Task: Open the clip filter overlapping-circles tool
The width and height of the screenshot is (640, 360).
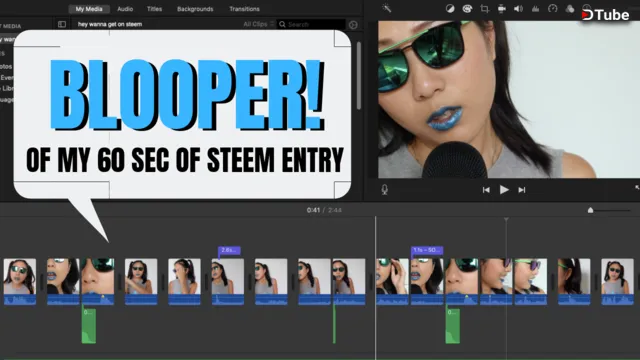Action: (x=570, y=9)
